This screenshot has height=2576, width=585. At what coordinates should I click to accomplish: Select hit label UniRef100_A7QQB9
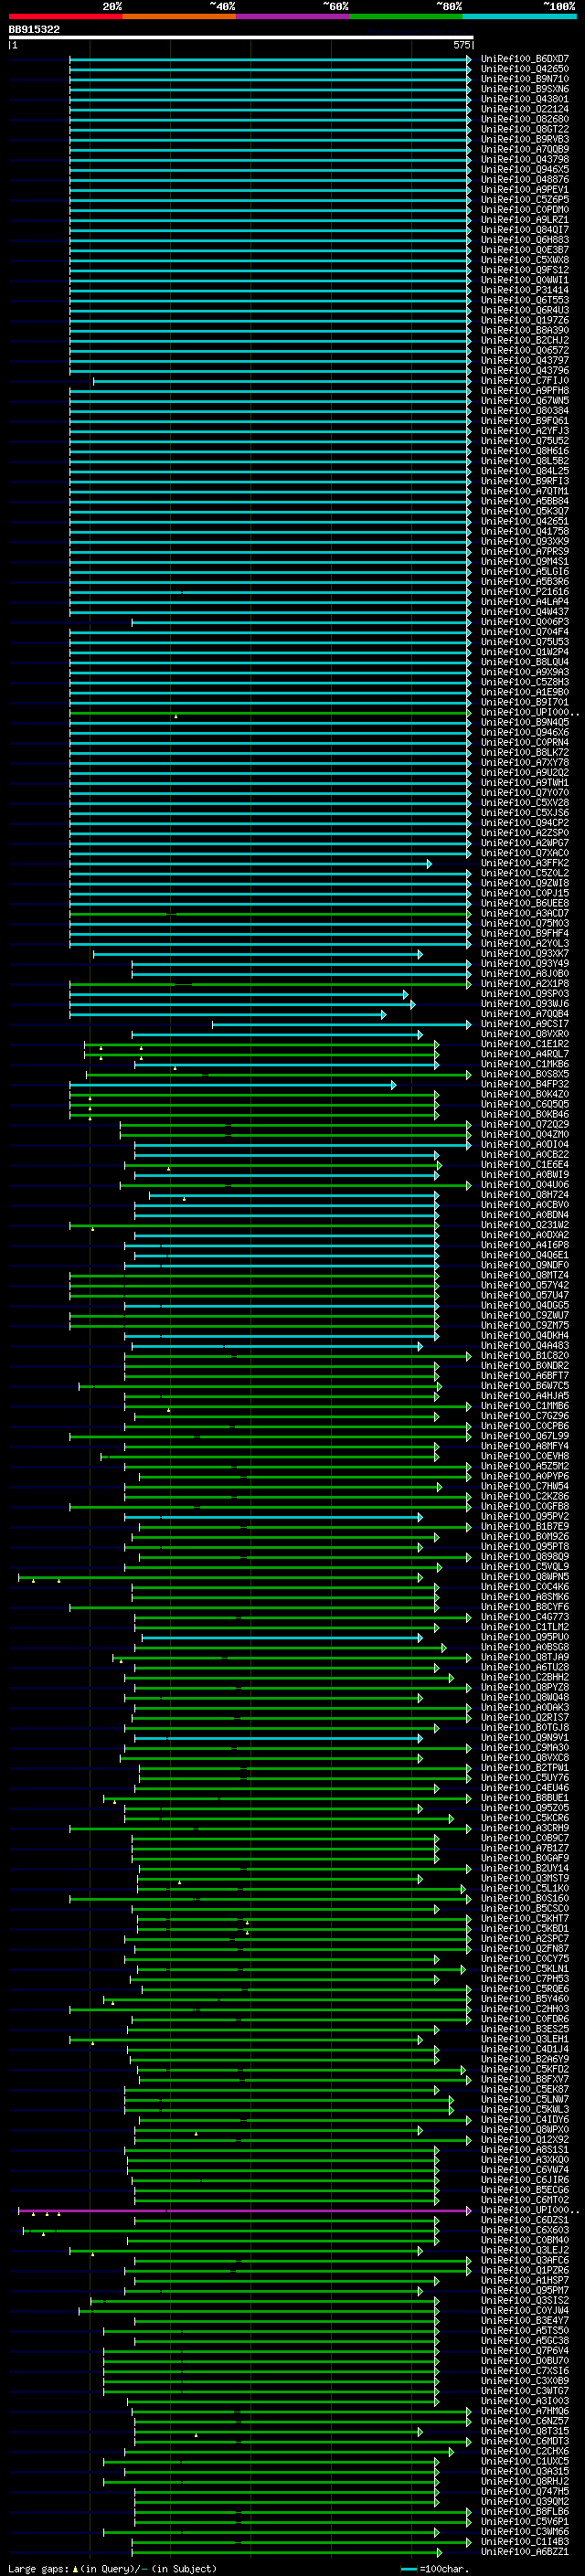(x=525, y=150)
